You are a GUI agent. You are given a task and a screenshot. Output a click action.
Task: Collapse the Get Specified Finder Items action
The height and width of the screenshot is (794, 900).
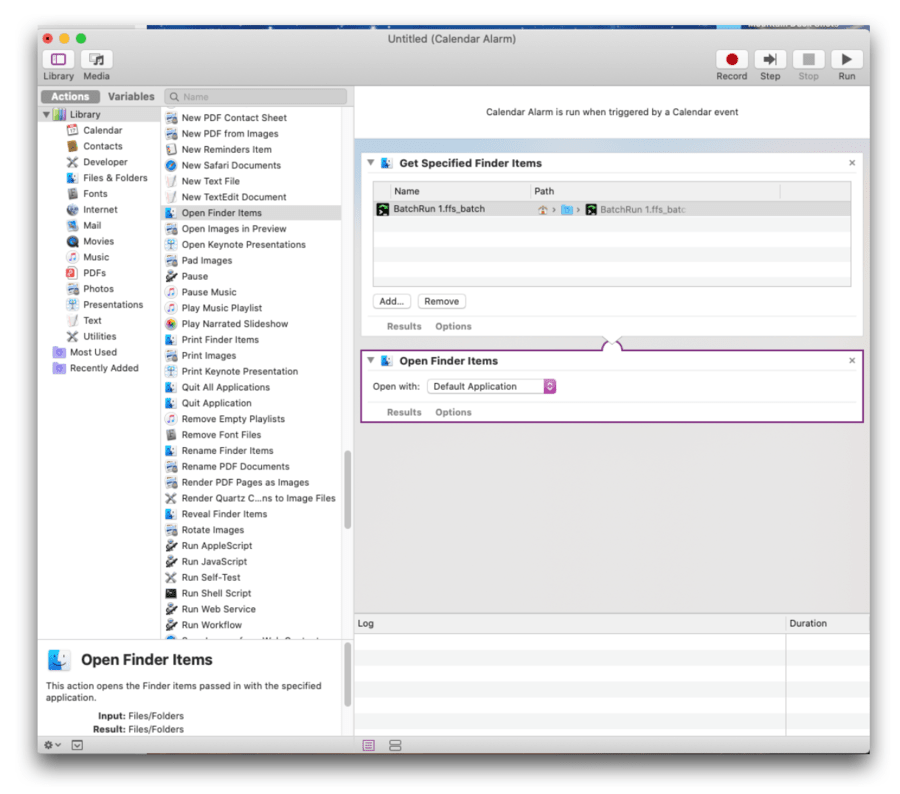point(371,162)
